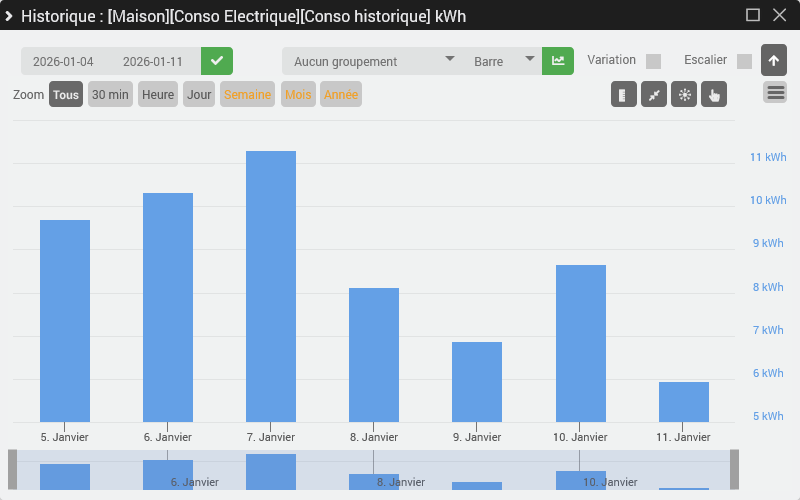Click the 6 kWh axis label
Viewport: 800px width, 500px height.
click(x=768, y=373)
